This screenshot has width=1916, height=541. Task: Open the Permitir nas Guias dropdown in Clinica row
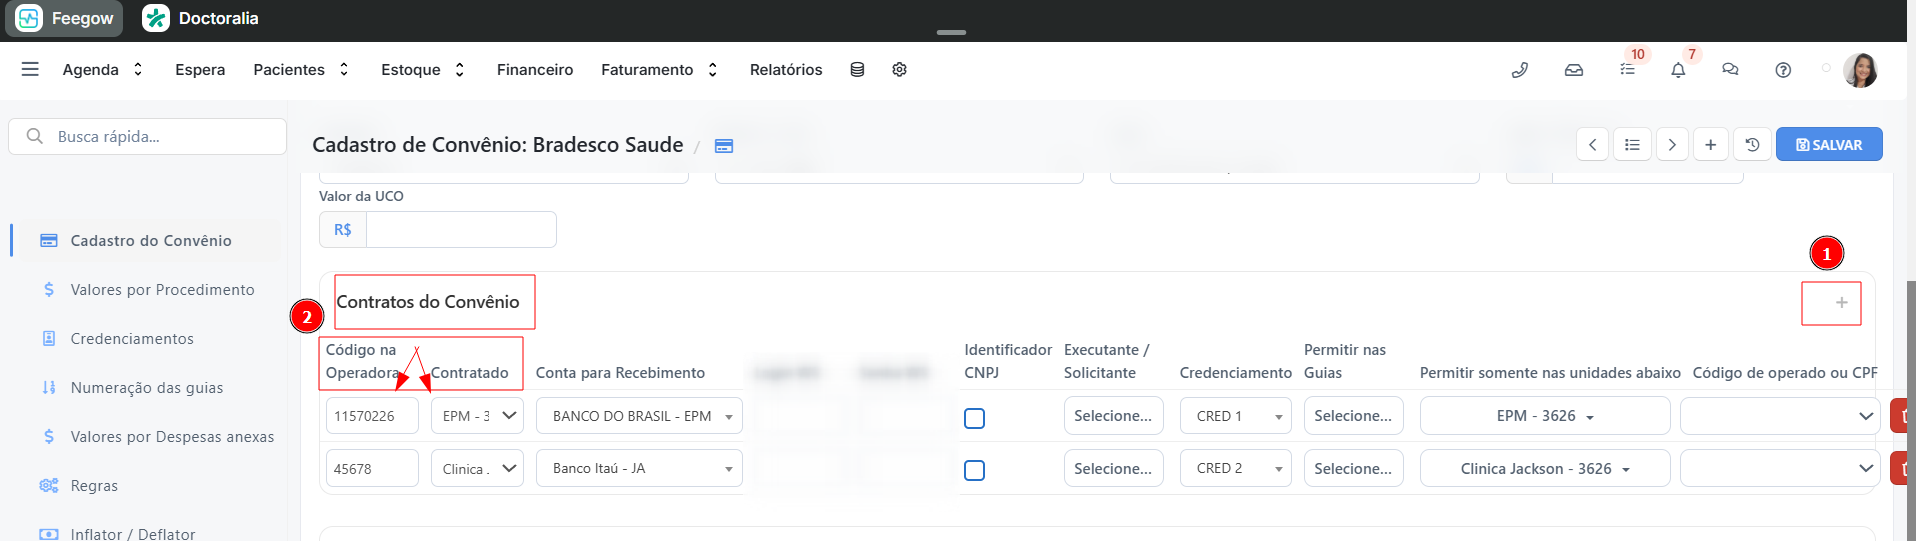pos(1353,468)
